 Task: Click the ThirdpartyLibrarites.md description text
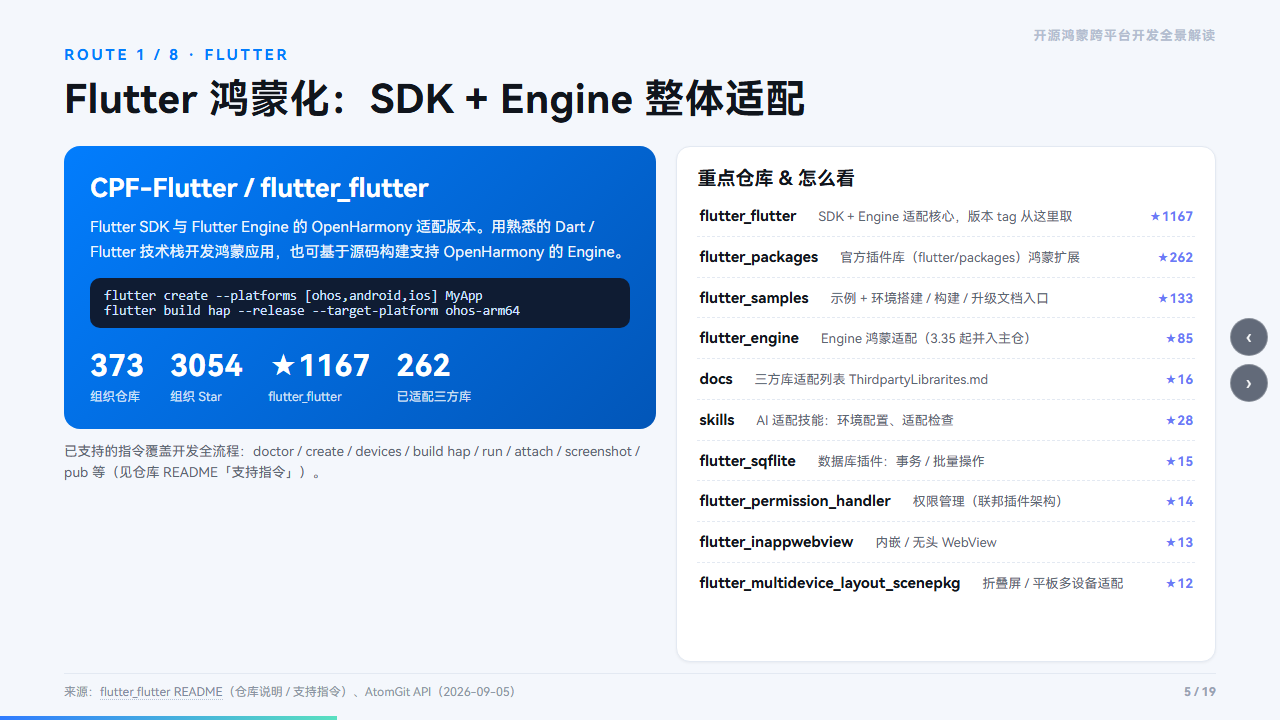(x=871, y=379)
